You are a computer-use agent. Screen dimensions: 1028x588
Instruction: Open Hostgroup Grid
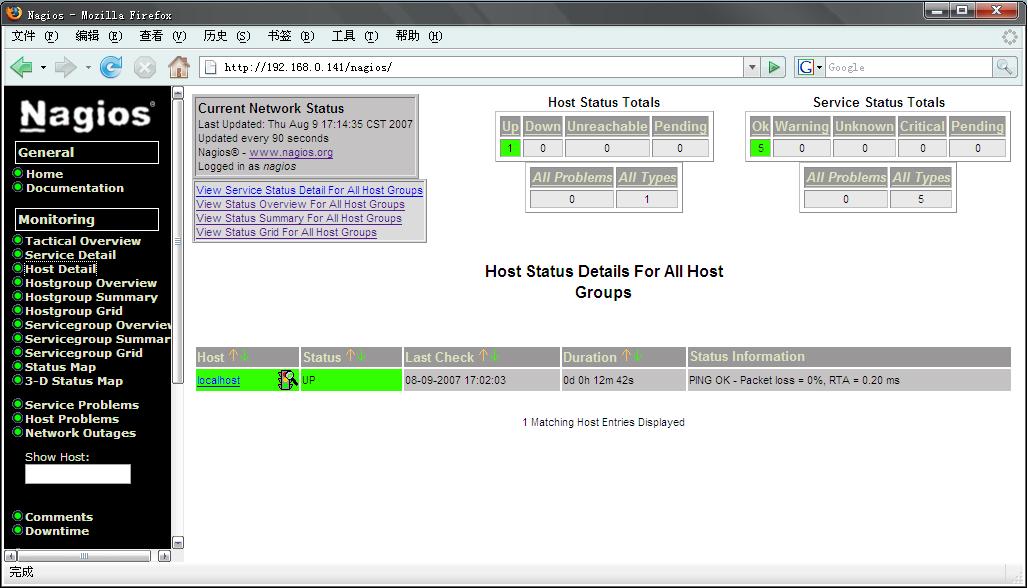tap(73, 311)
